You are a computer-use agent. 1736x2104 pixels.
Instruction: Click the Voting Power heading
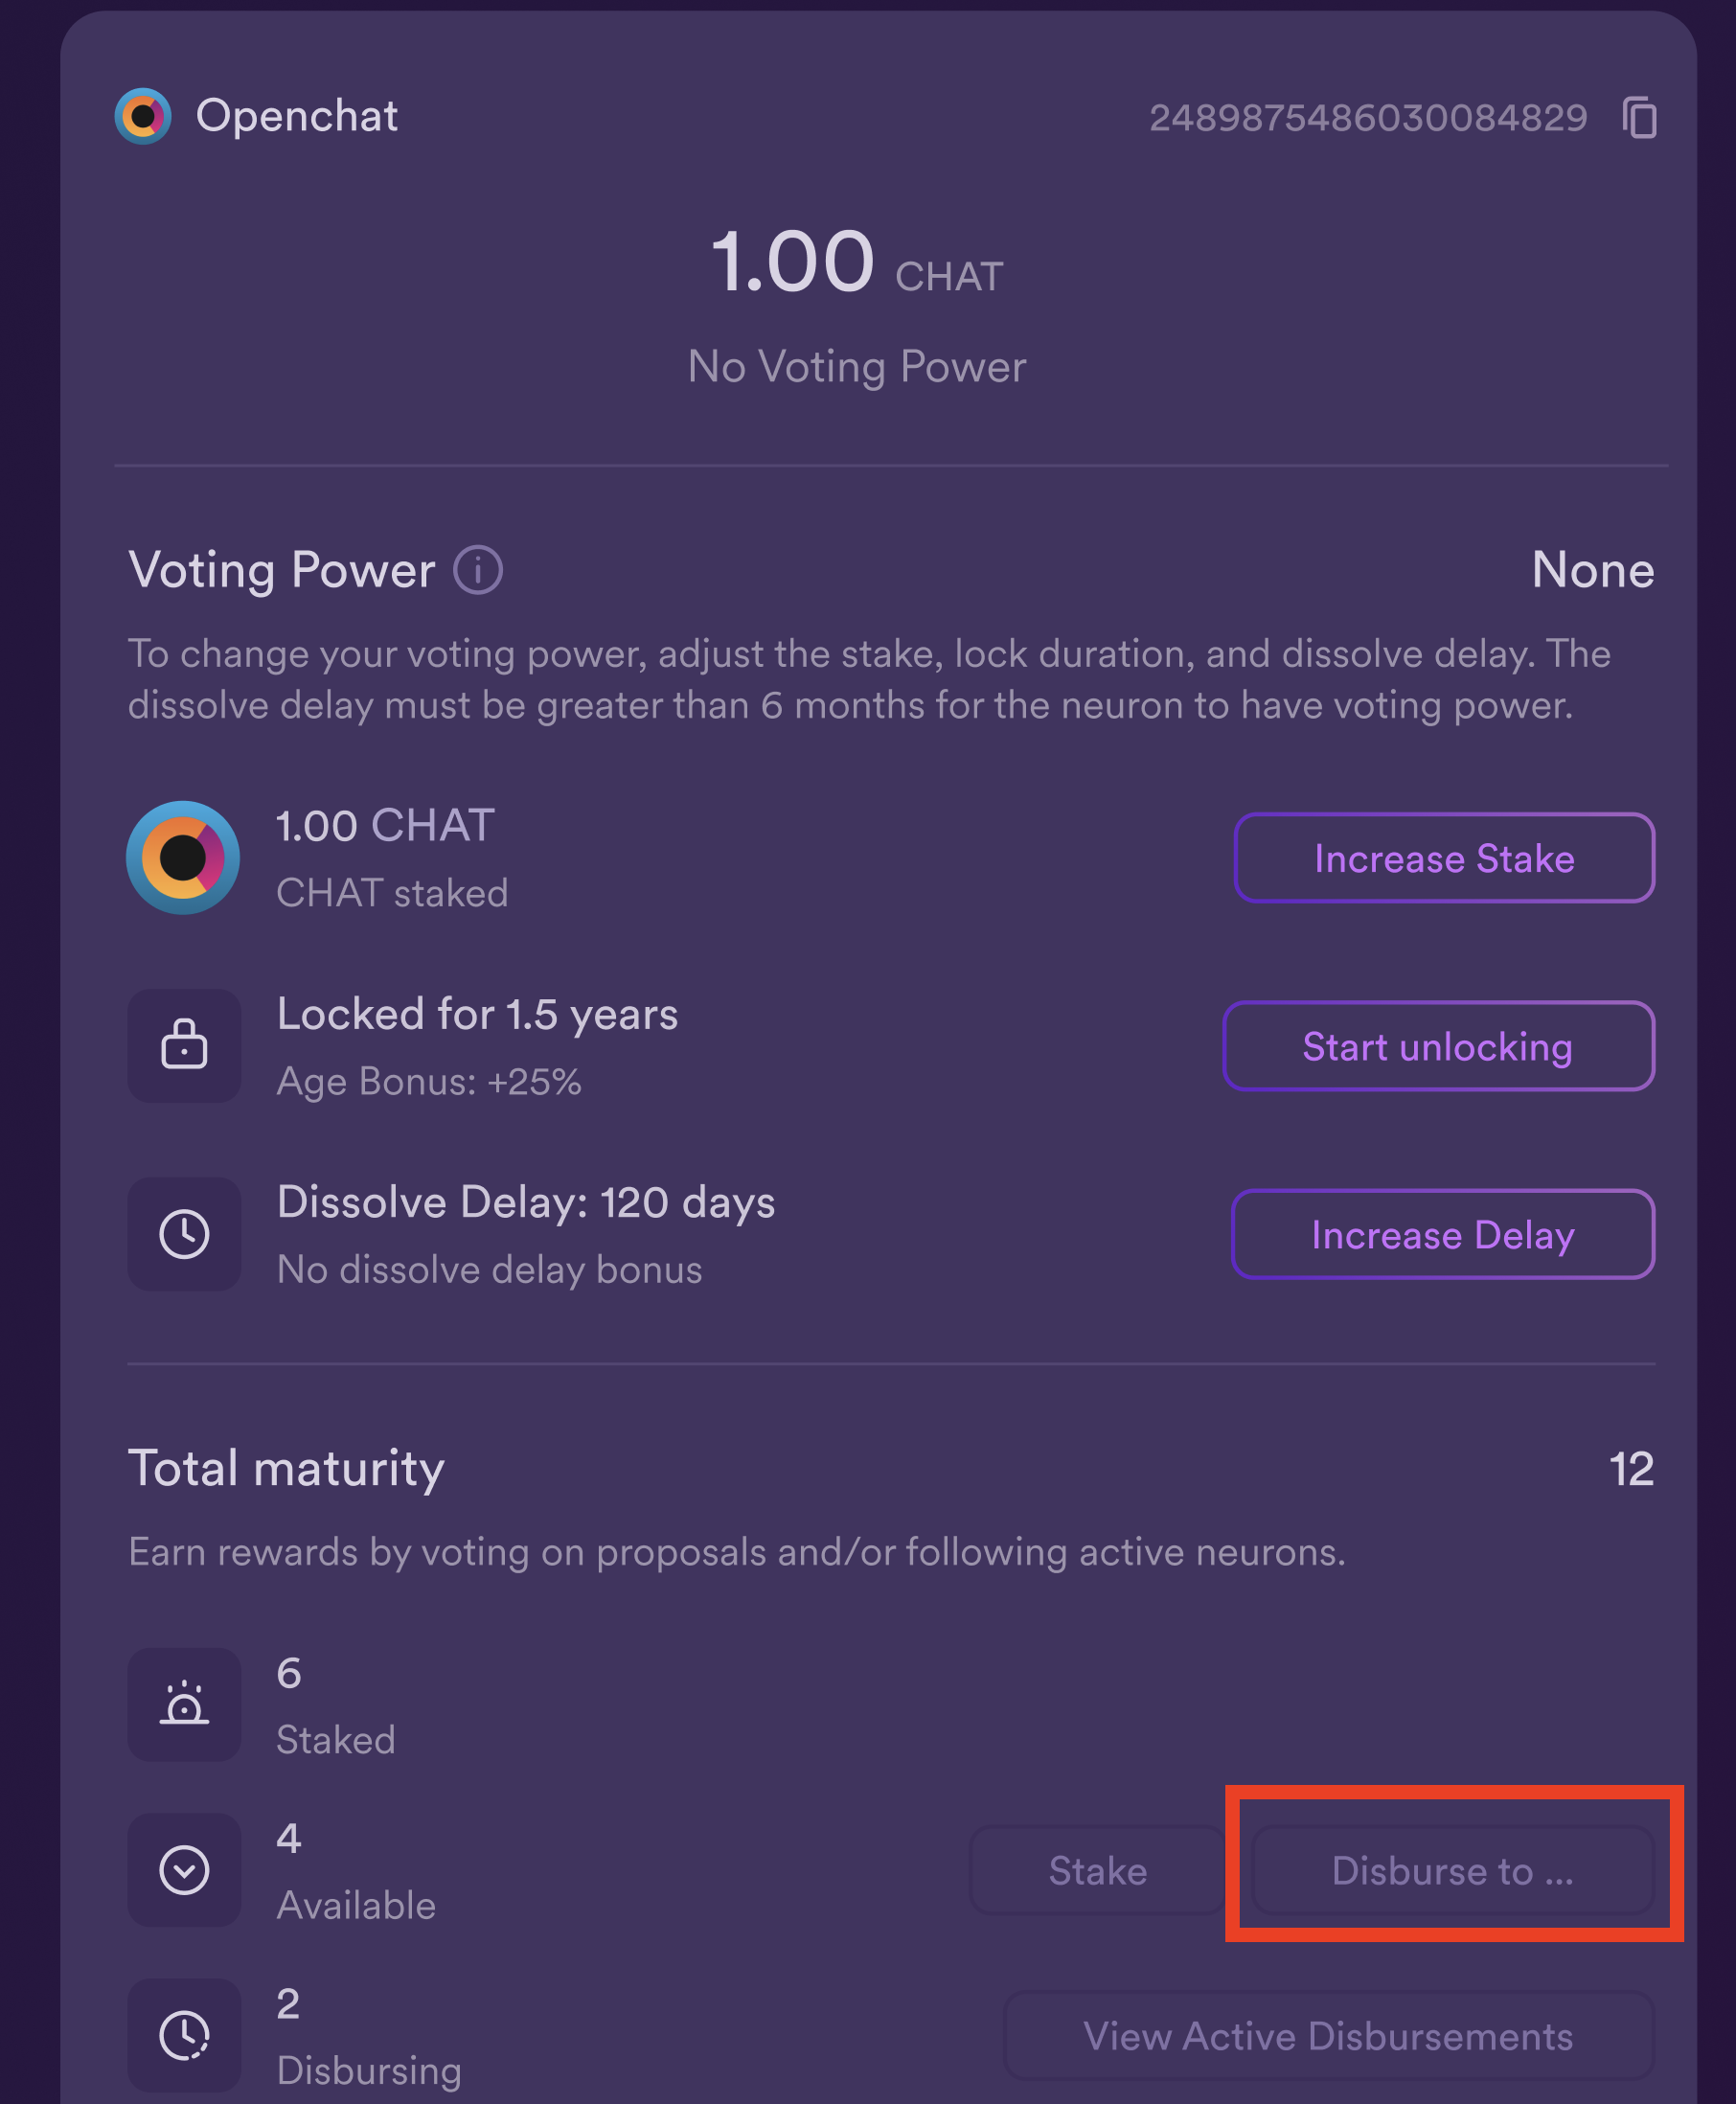(282, 570)
